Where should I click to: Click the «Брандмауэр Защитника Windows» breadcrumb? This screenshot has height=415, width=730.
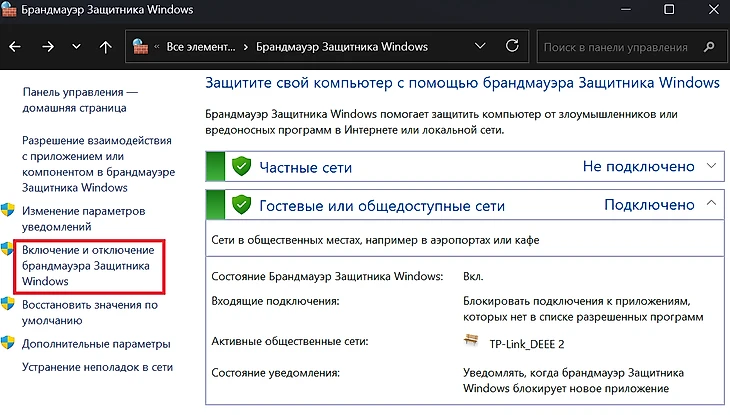click(x=342, y=47)
